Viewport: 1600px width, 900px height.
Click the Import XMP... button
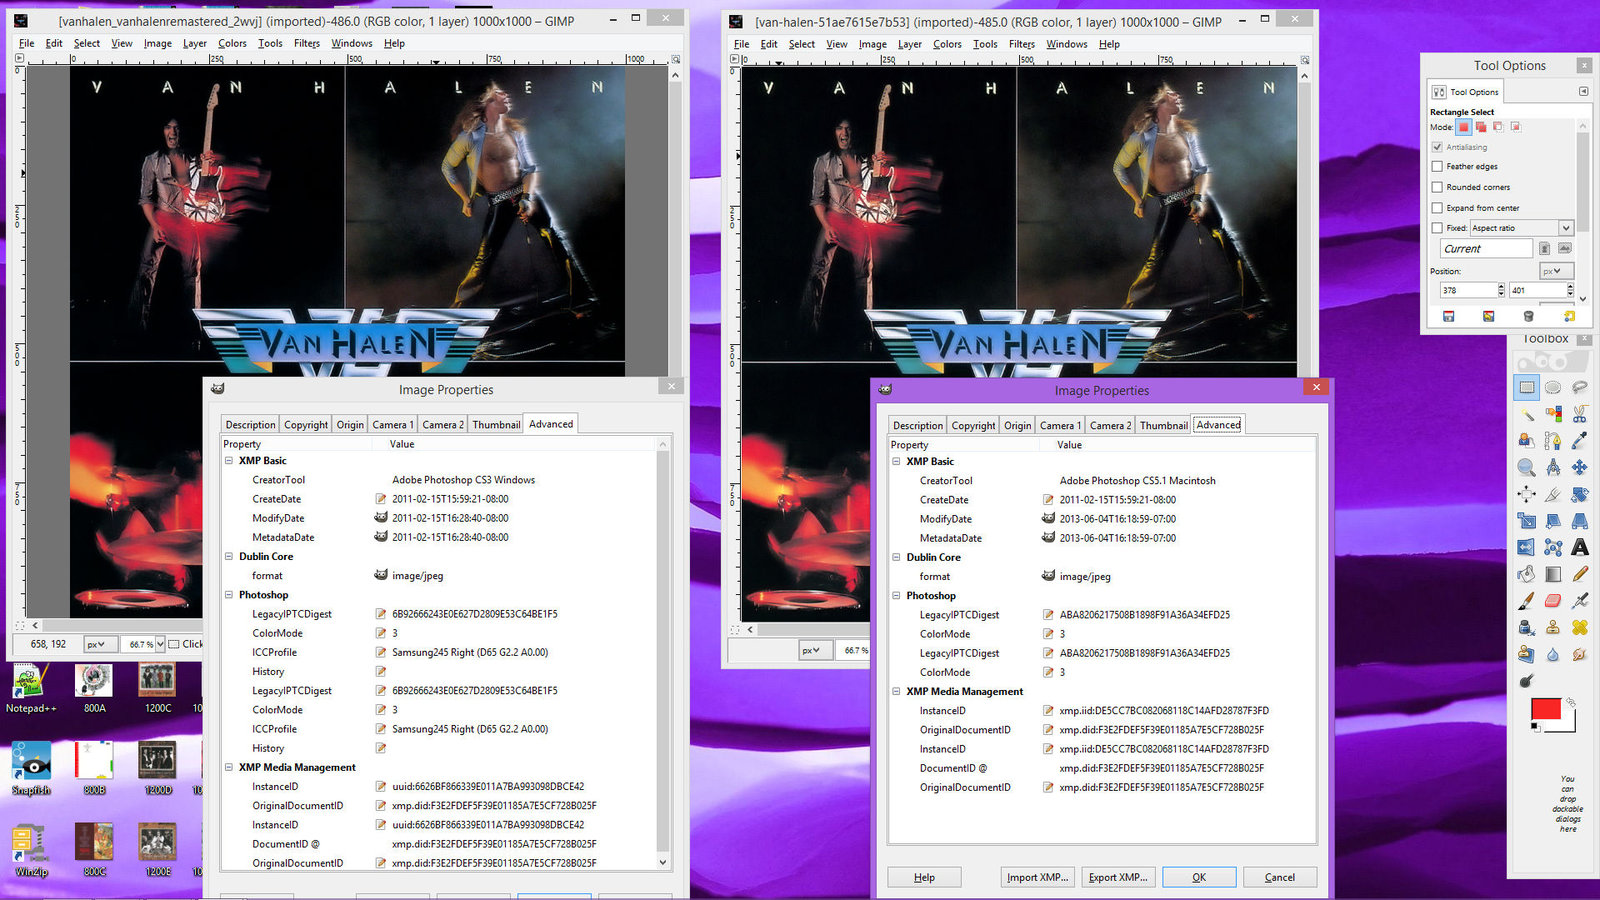pyautogui.click(x=1038, y=877)
